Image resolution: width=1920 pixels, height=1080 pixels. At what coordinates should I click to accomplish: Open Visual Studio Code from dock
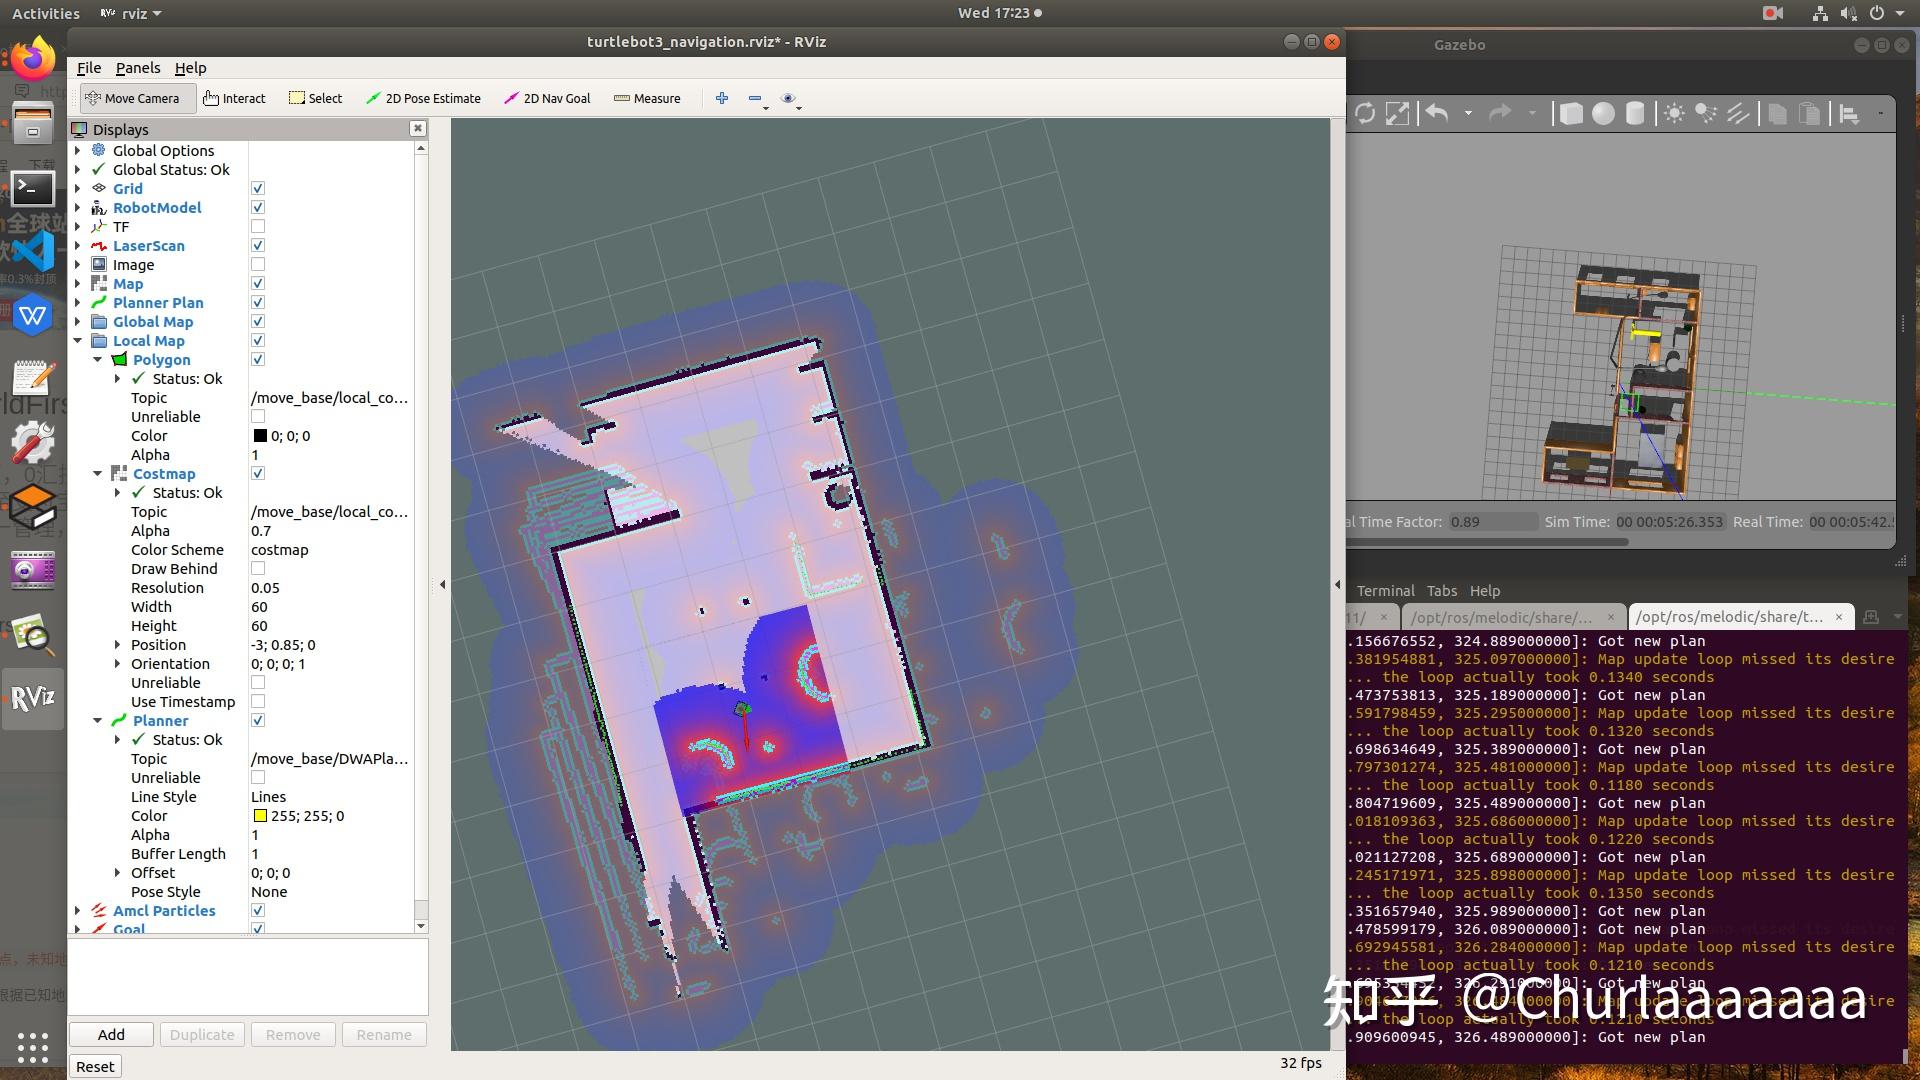click(33, 251)
